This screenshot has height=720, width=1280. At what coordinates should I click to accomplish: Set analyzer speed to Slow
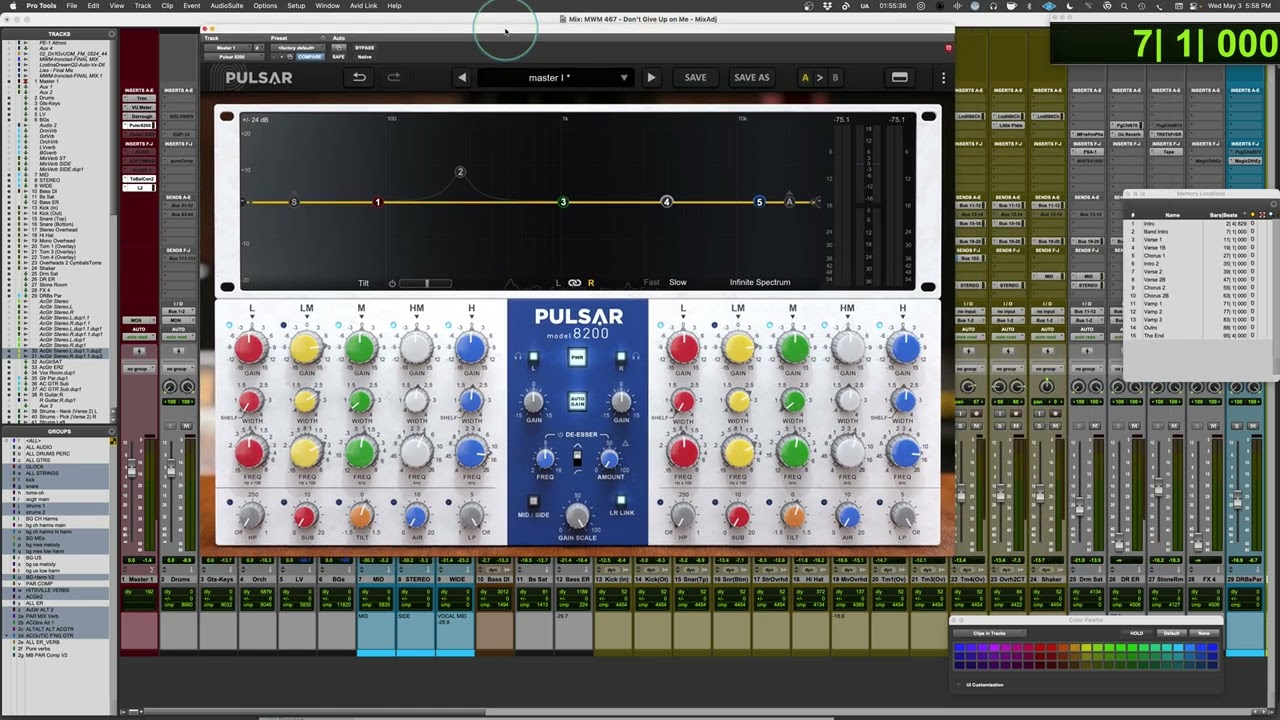tap(678, 283)
